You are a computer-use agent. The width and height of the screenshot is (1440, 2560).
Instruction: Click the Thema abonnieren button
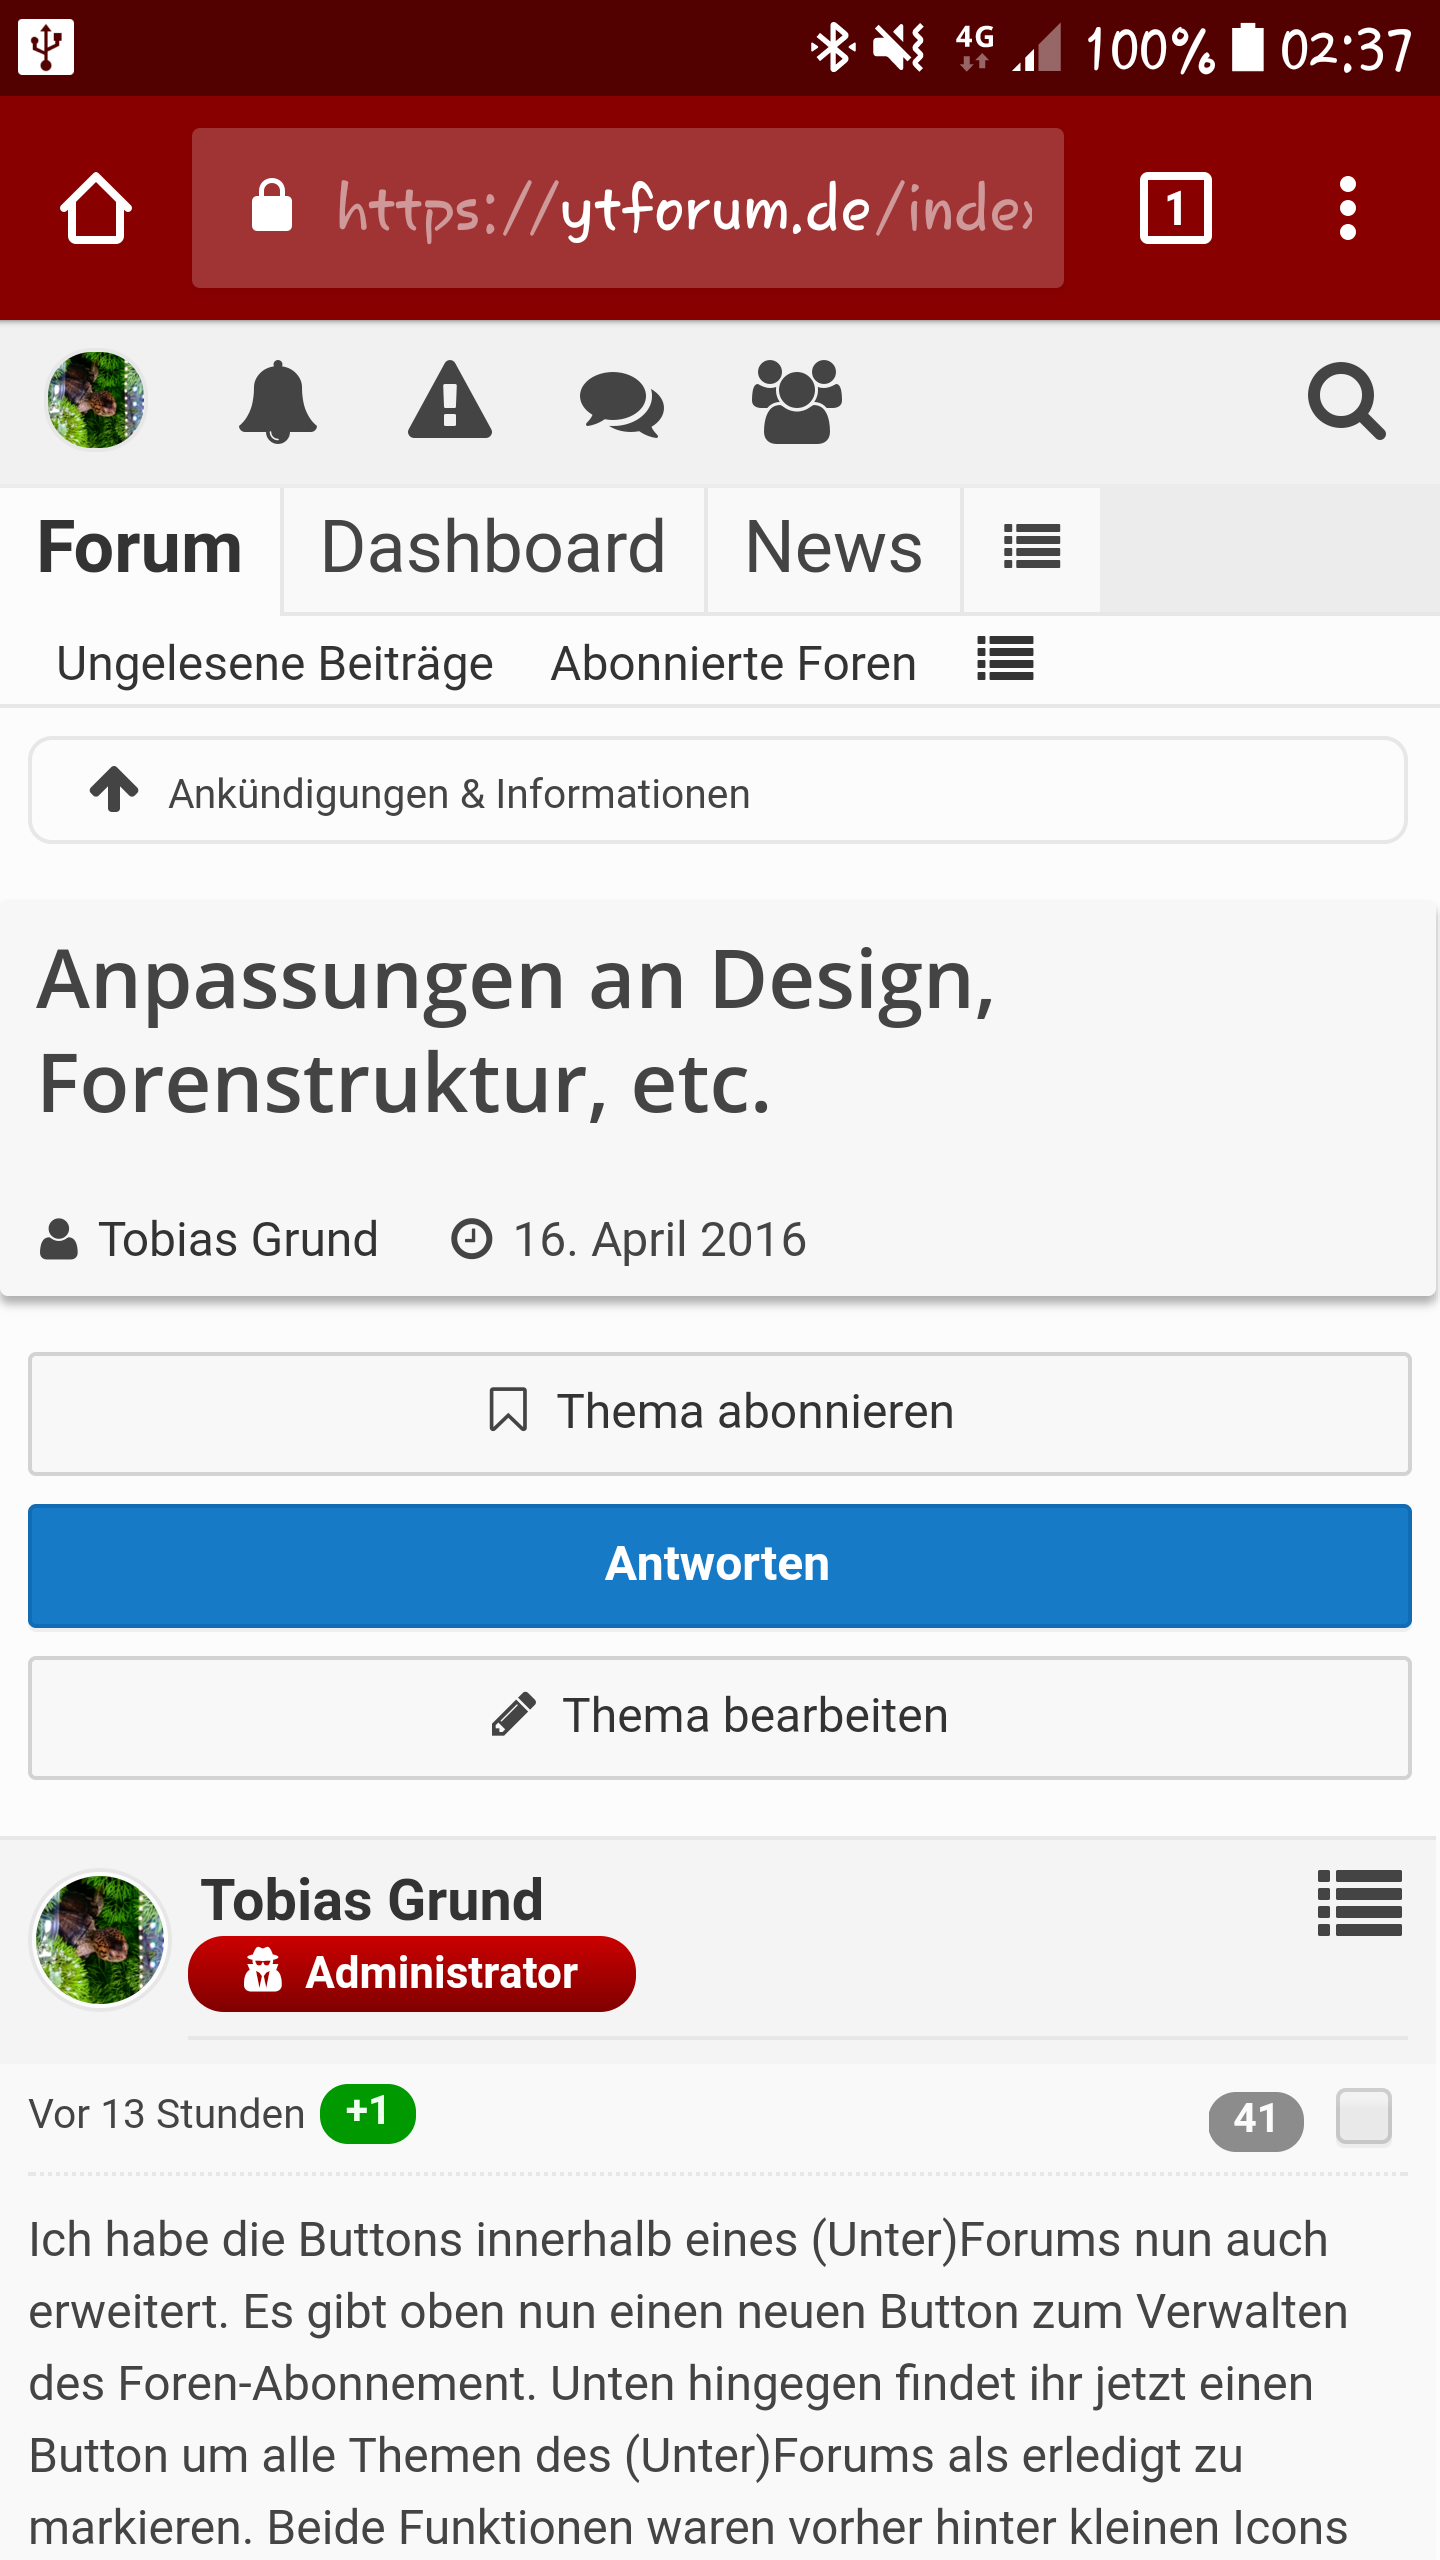tap(720, 1413)
